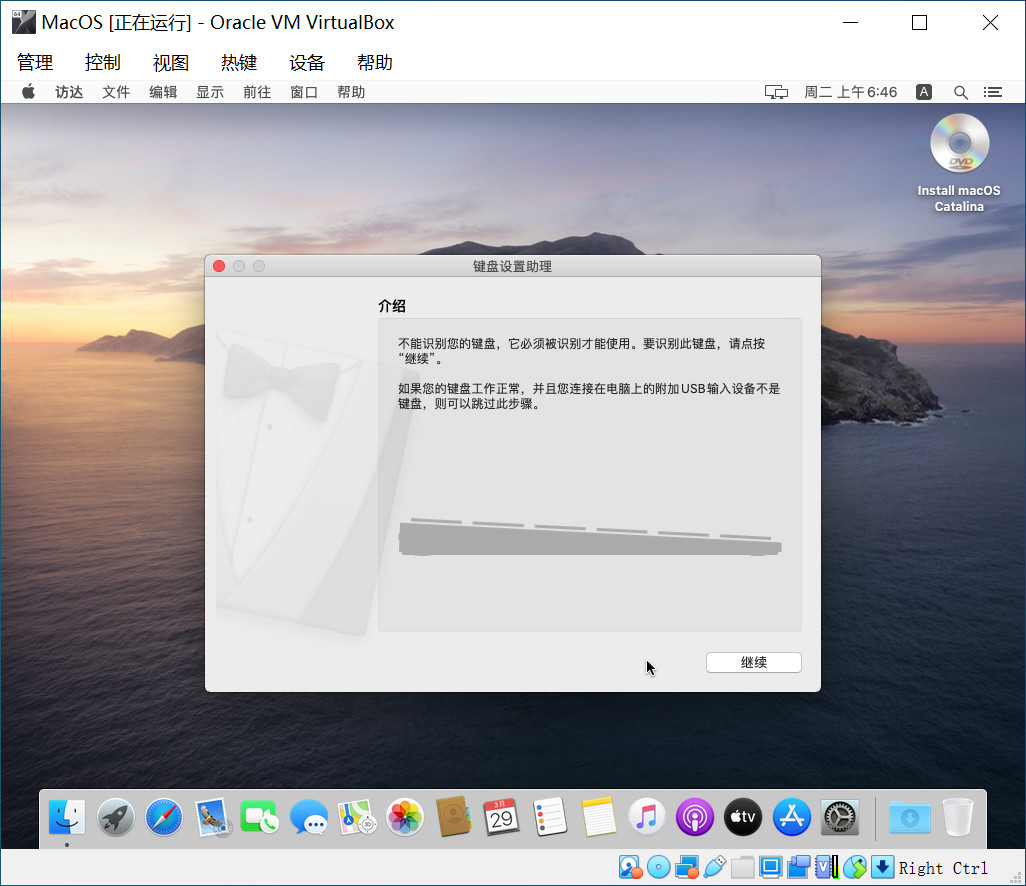Open purple Podcasts icon in Dock
This screenshot has width=1026, height=886.
tap(695, 818)
